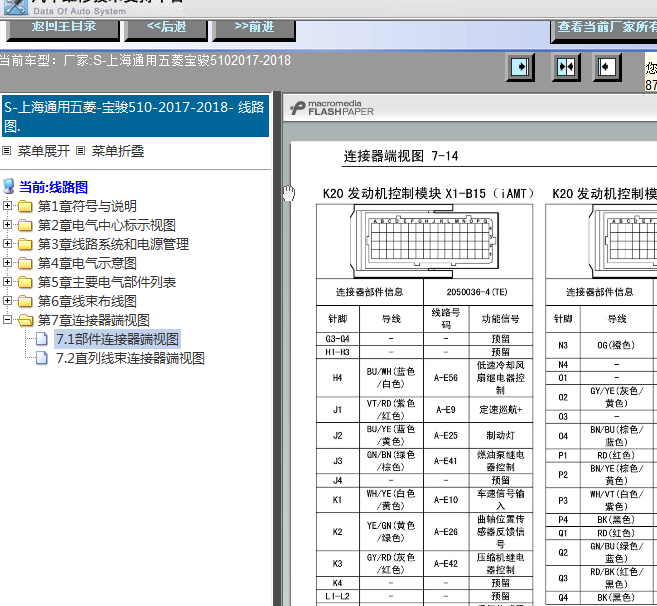Click page icon of 7.2直列线束连接器端视图

41,358
